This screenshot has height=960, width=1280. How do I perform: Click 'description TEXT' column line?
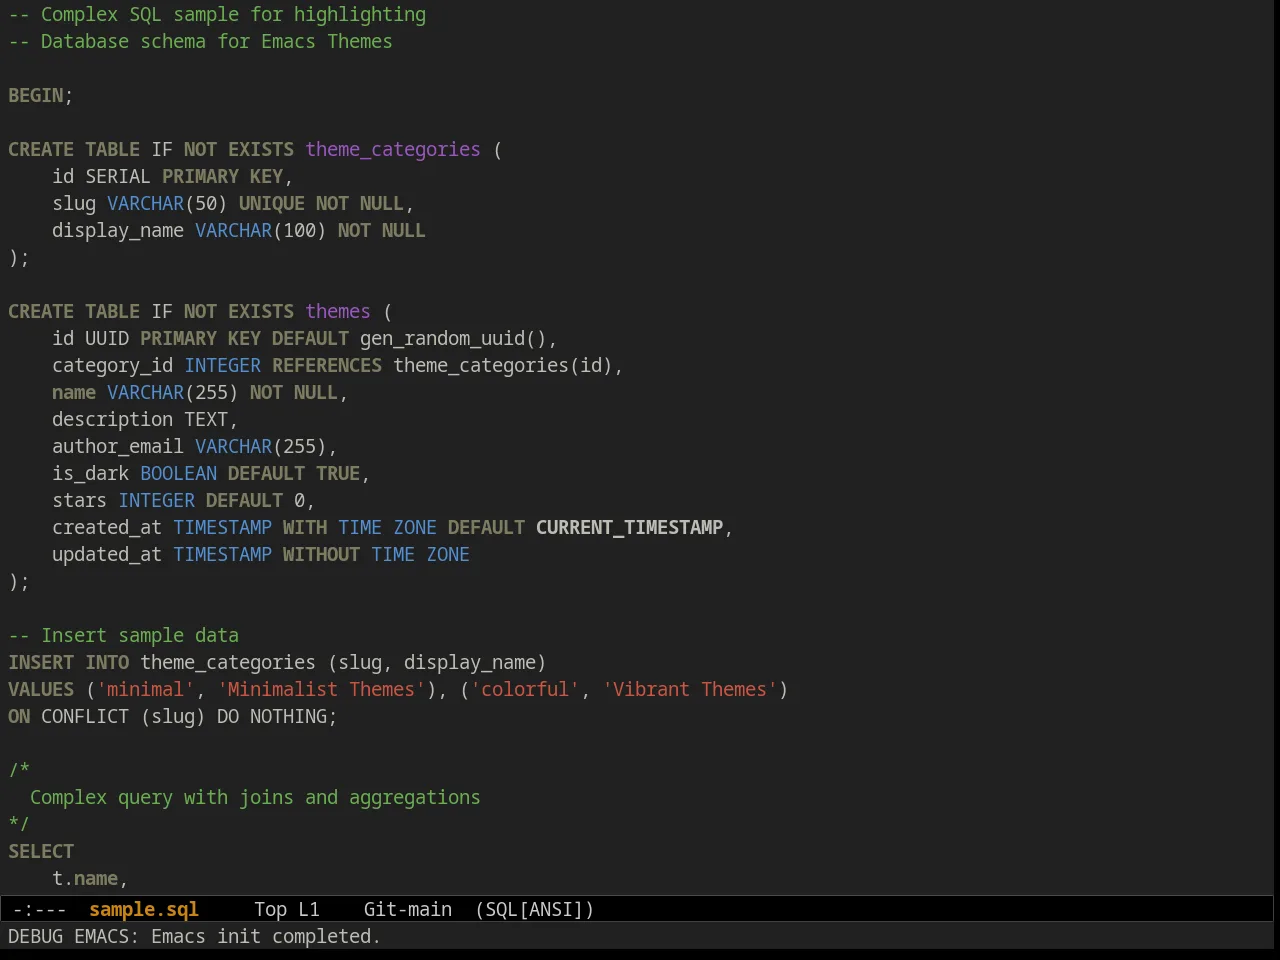(x=145, y=419)
